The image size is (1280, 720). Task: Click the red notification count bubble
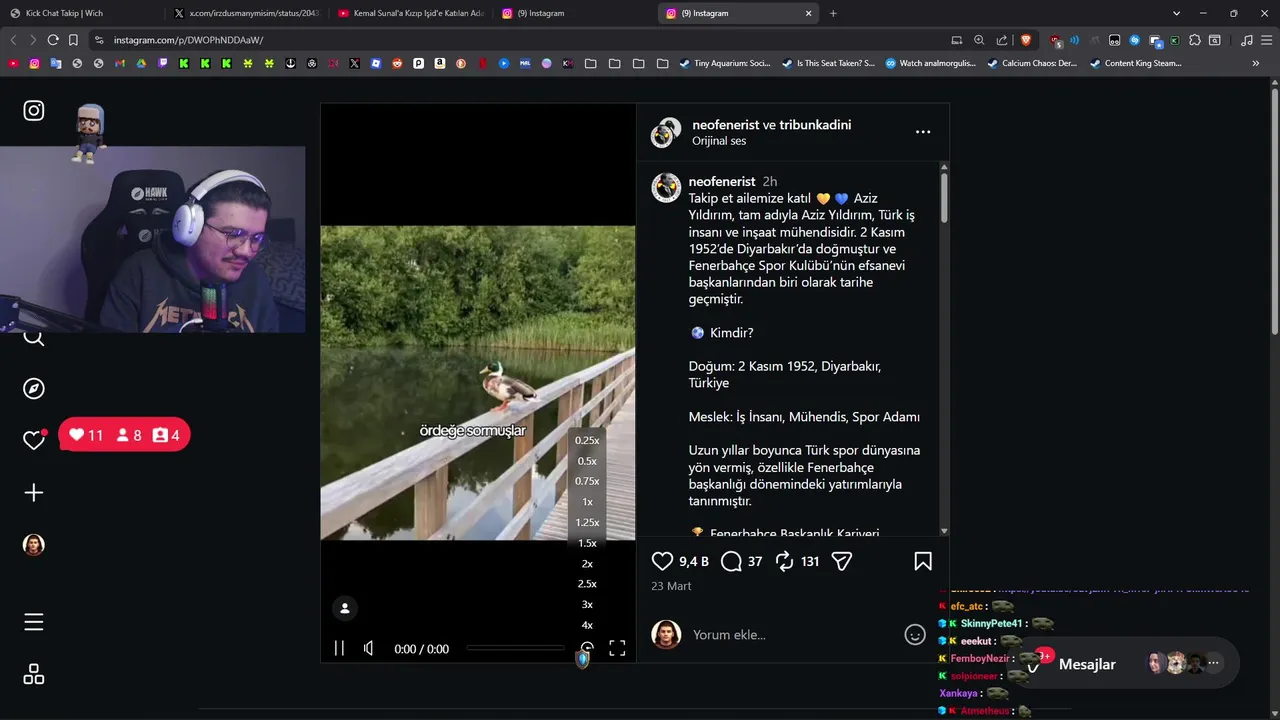(124, 435)
